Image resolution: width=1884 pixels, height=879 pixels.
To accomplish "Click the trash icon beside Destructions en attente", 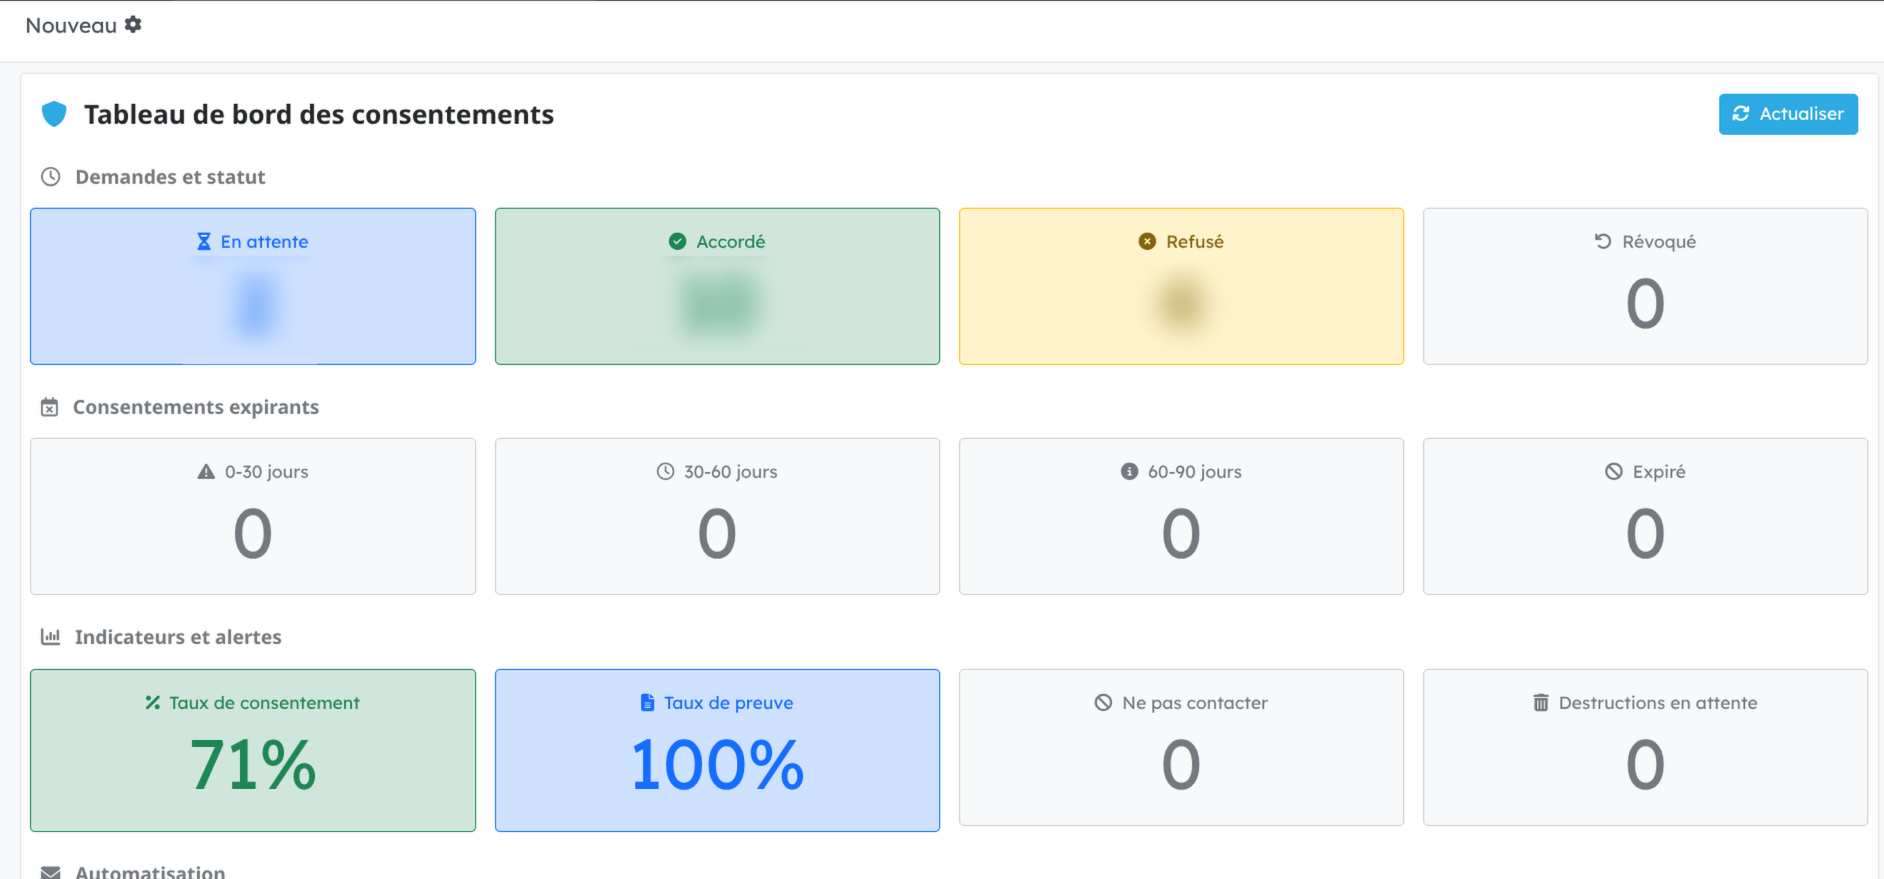I will pyautogui.click(x=1540, y=703).
